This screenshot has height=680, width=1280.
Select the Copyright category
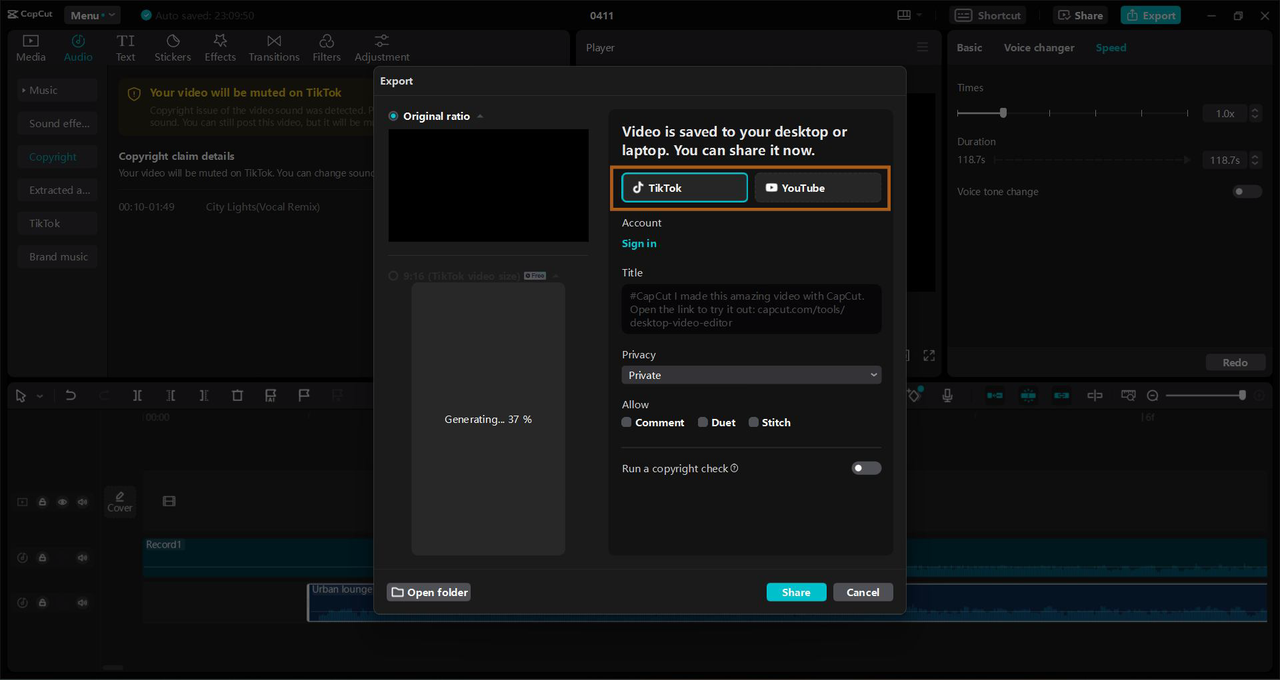[57, 157]
